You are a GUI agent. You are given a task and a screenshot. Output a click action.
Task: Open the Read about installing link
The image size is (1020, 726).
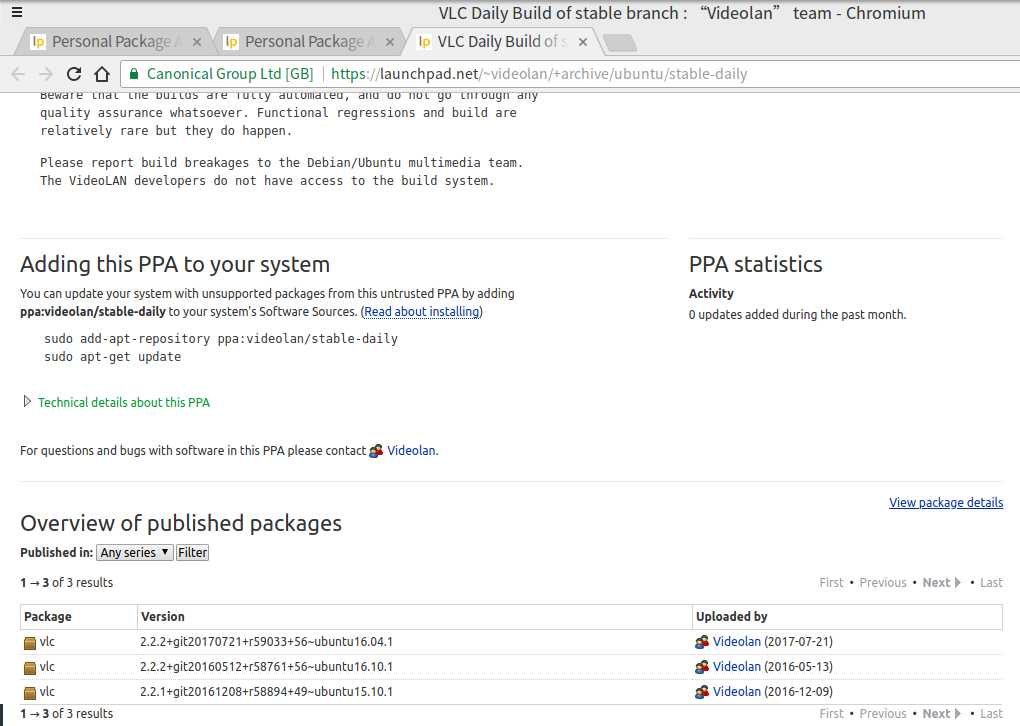click(x=422, y=312)
